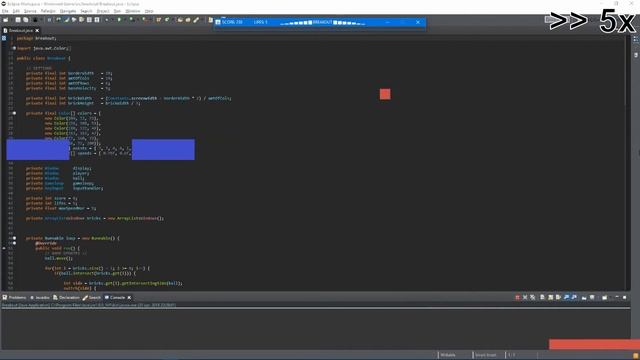Click the Remove Launch console icon

tap(525, 298)
